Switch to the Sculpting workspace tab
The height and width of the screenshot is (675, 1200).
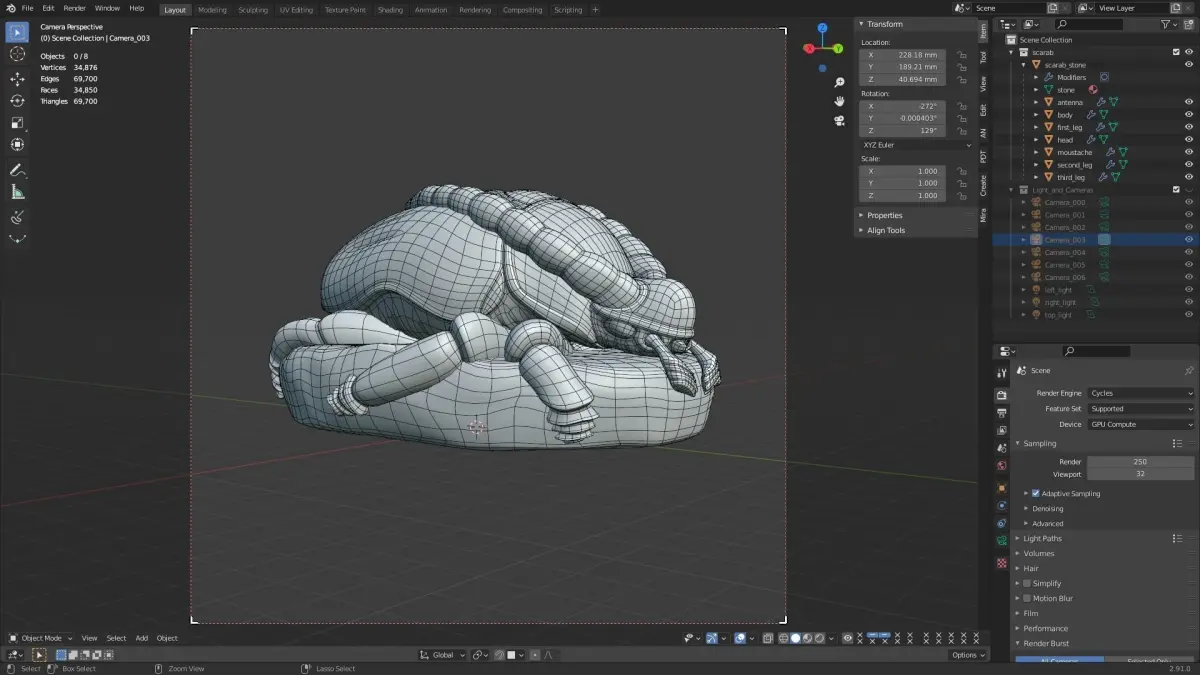(253, 10)
